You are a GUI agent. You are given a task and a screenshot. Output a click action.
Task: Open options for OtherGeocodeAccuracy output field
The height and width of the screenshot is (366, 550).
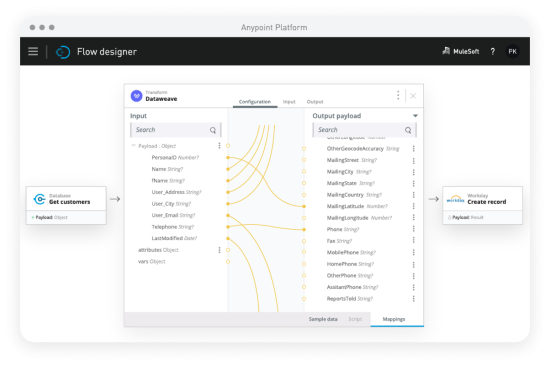(414, 149)
